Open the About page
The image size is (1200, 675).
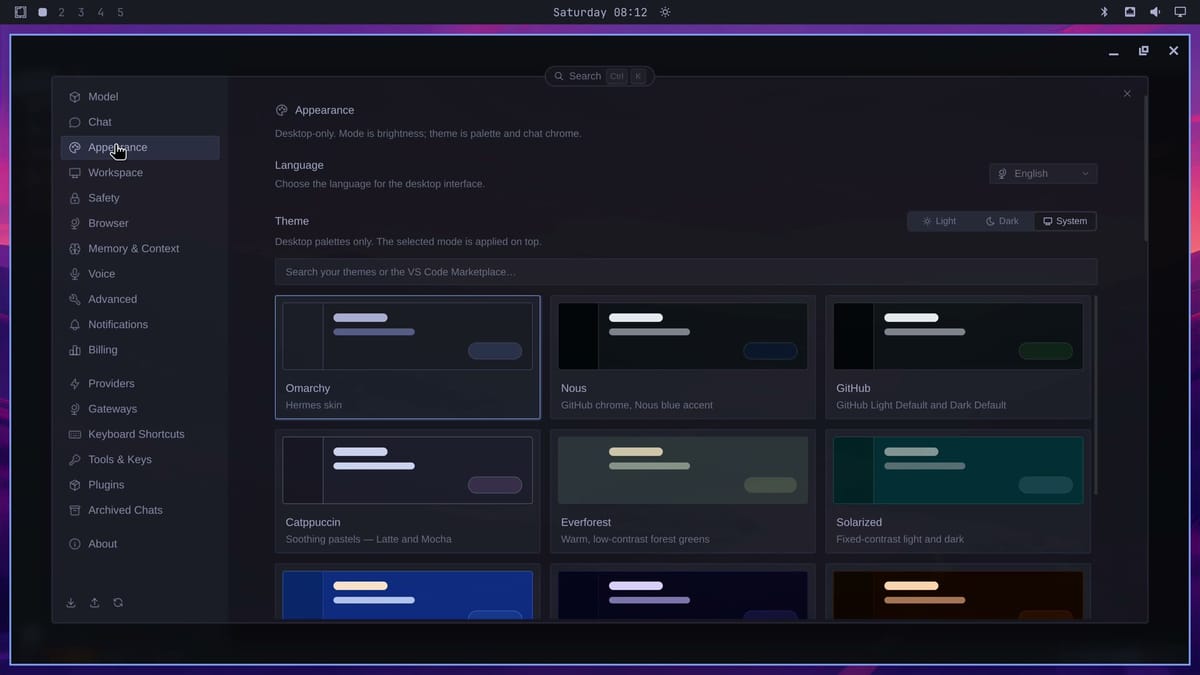click(x=140, y=544)
